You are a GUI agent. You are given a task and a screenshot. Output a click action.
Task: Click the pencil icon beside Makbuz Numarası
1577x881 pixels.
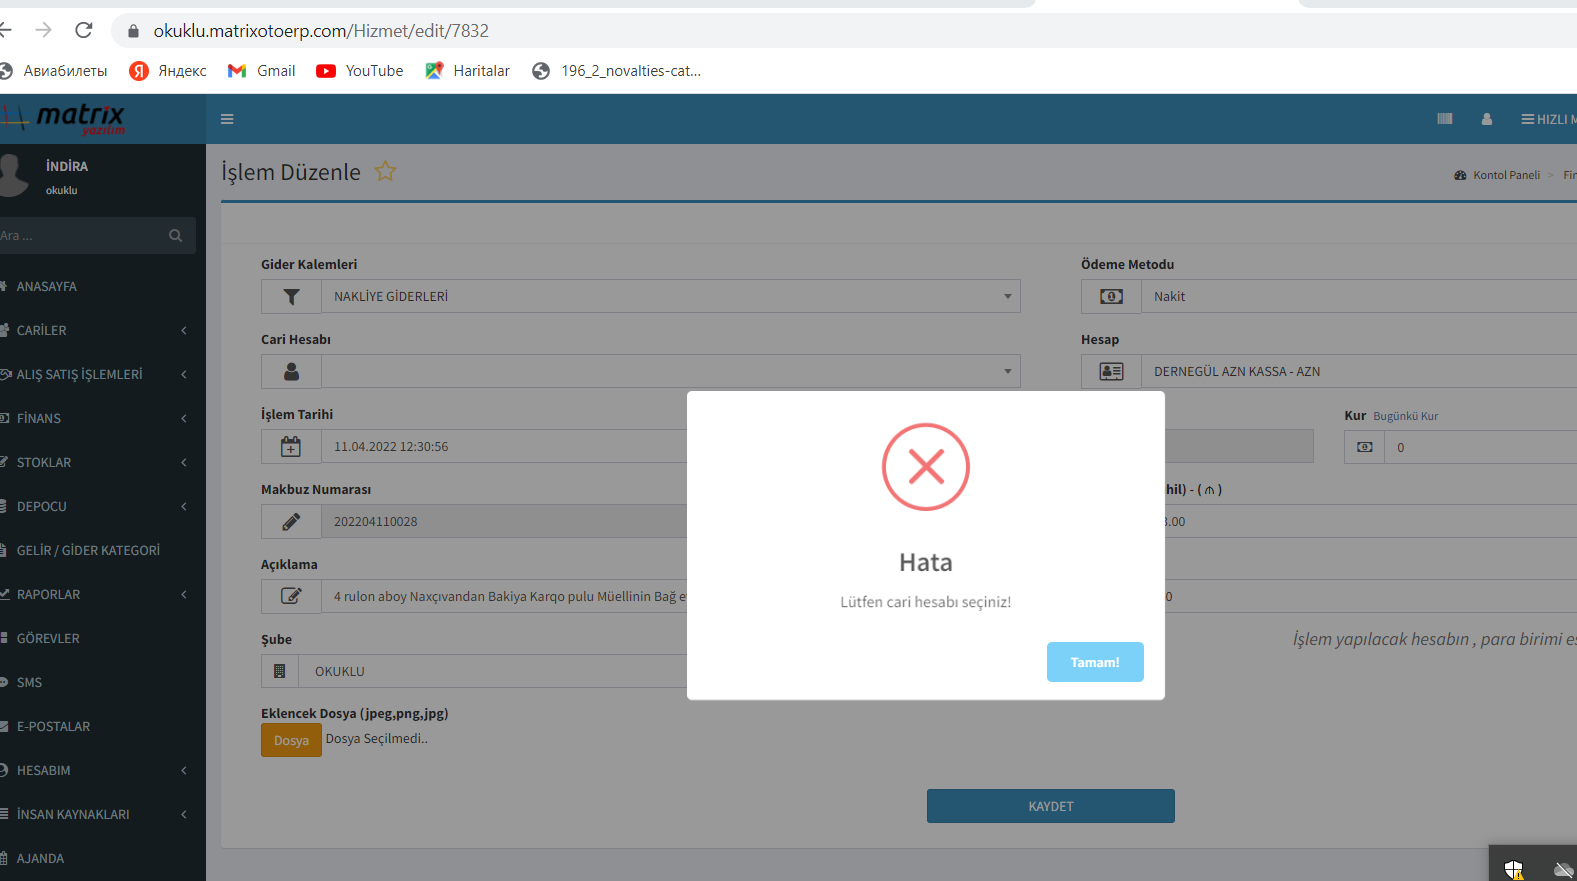point(291,522)
